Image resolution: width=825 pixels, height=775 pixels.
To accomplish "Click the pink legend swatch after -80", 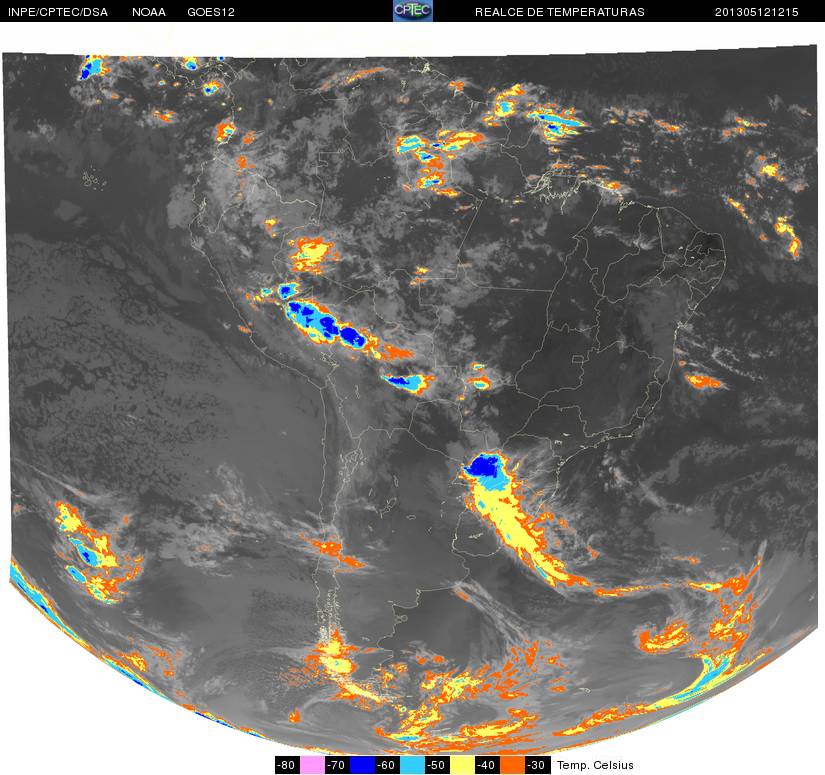I will point(312,765).
